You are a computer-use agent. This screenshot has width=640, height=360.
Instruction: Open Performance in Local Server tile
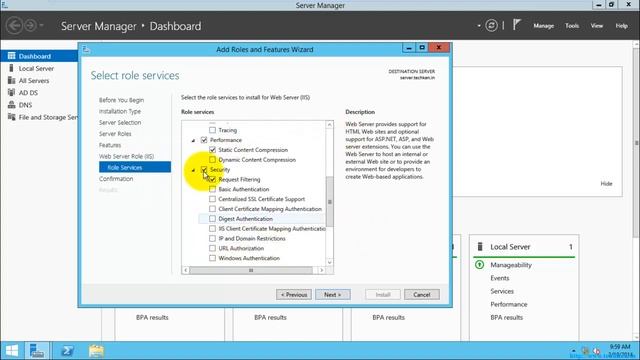tap(509, 304)
